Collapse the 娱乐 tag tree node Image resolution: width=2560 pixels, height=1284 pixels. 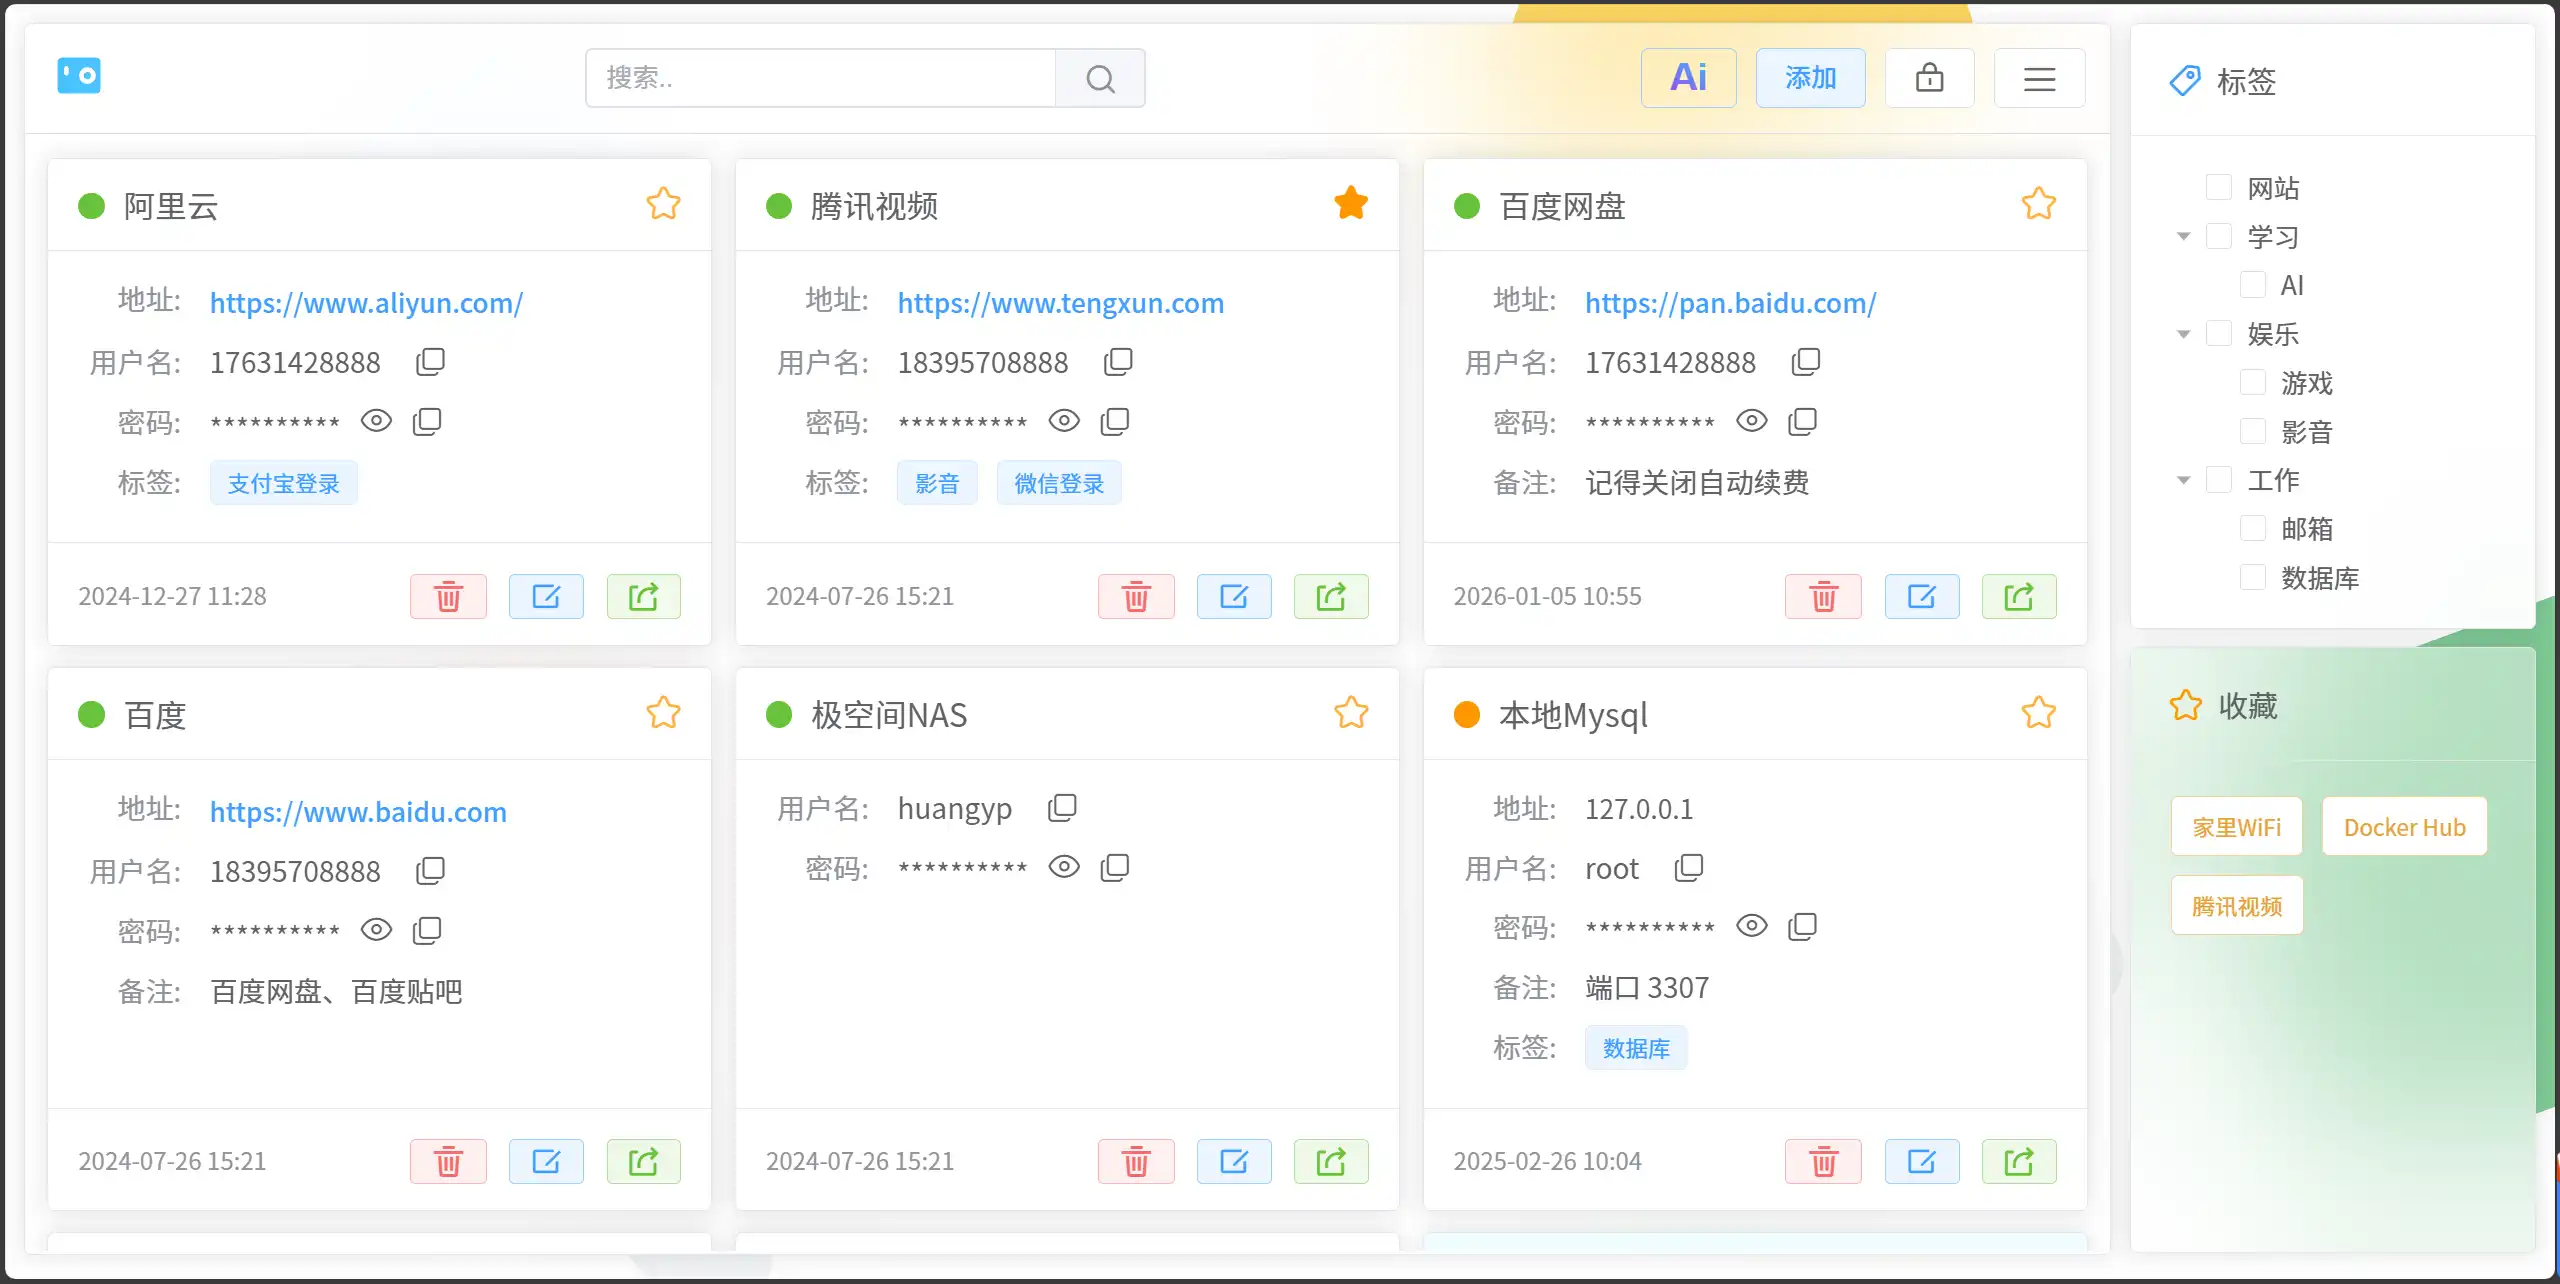(2183, 334)
